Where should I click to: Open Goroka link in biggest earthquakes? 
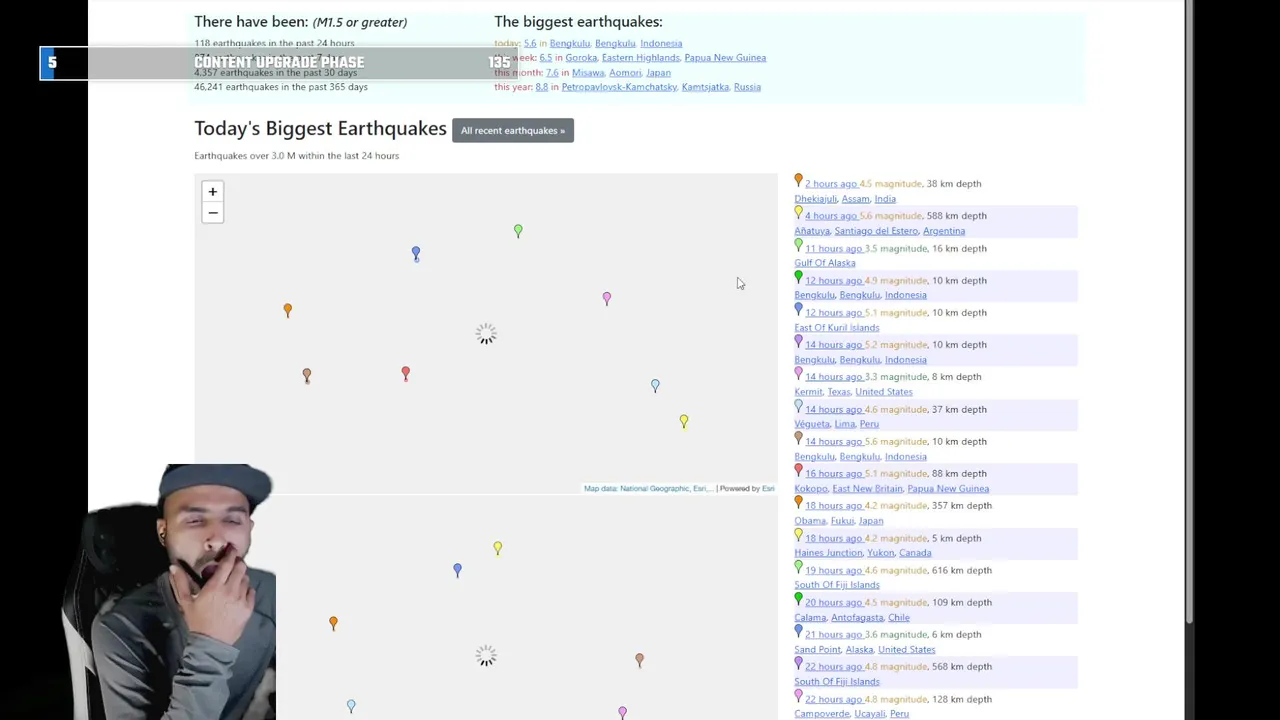[x=581, y=58]
